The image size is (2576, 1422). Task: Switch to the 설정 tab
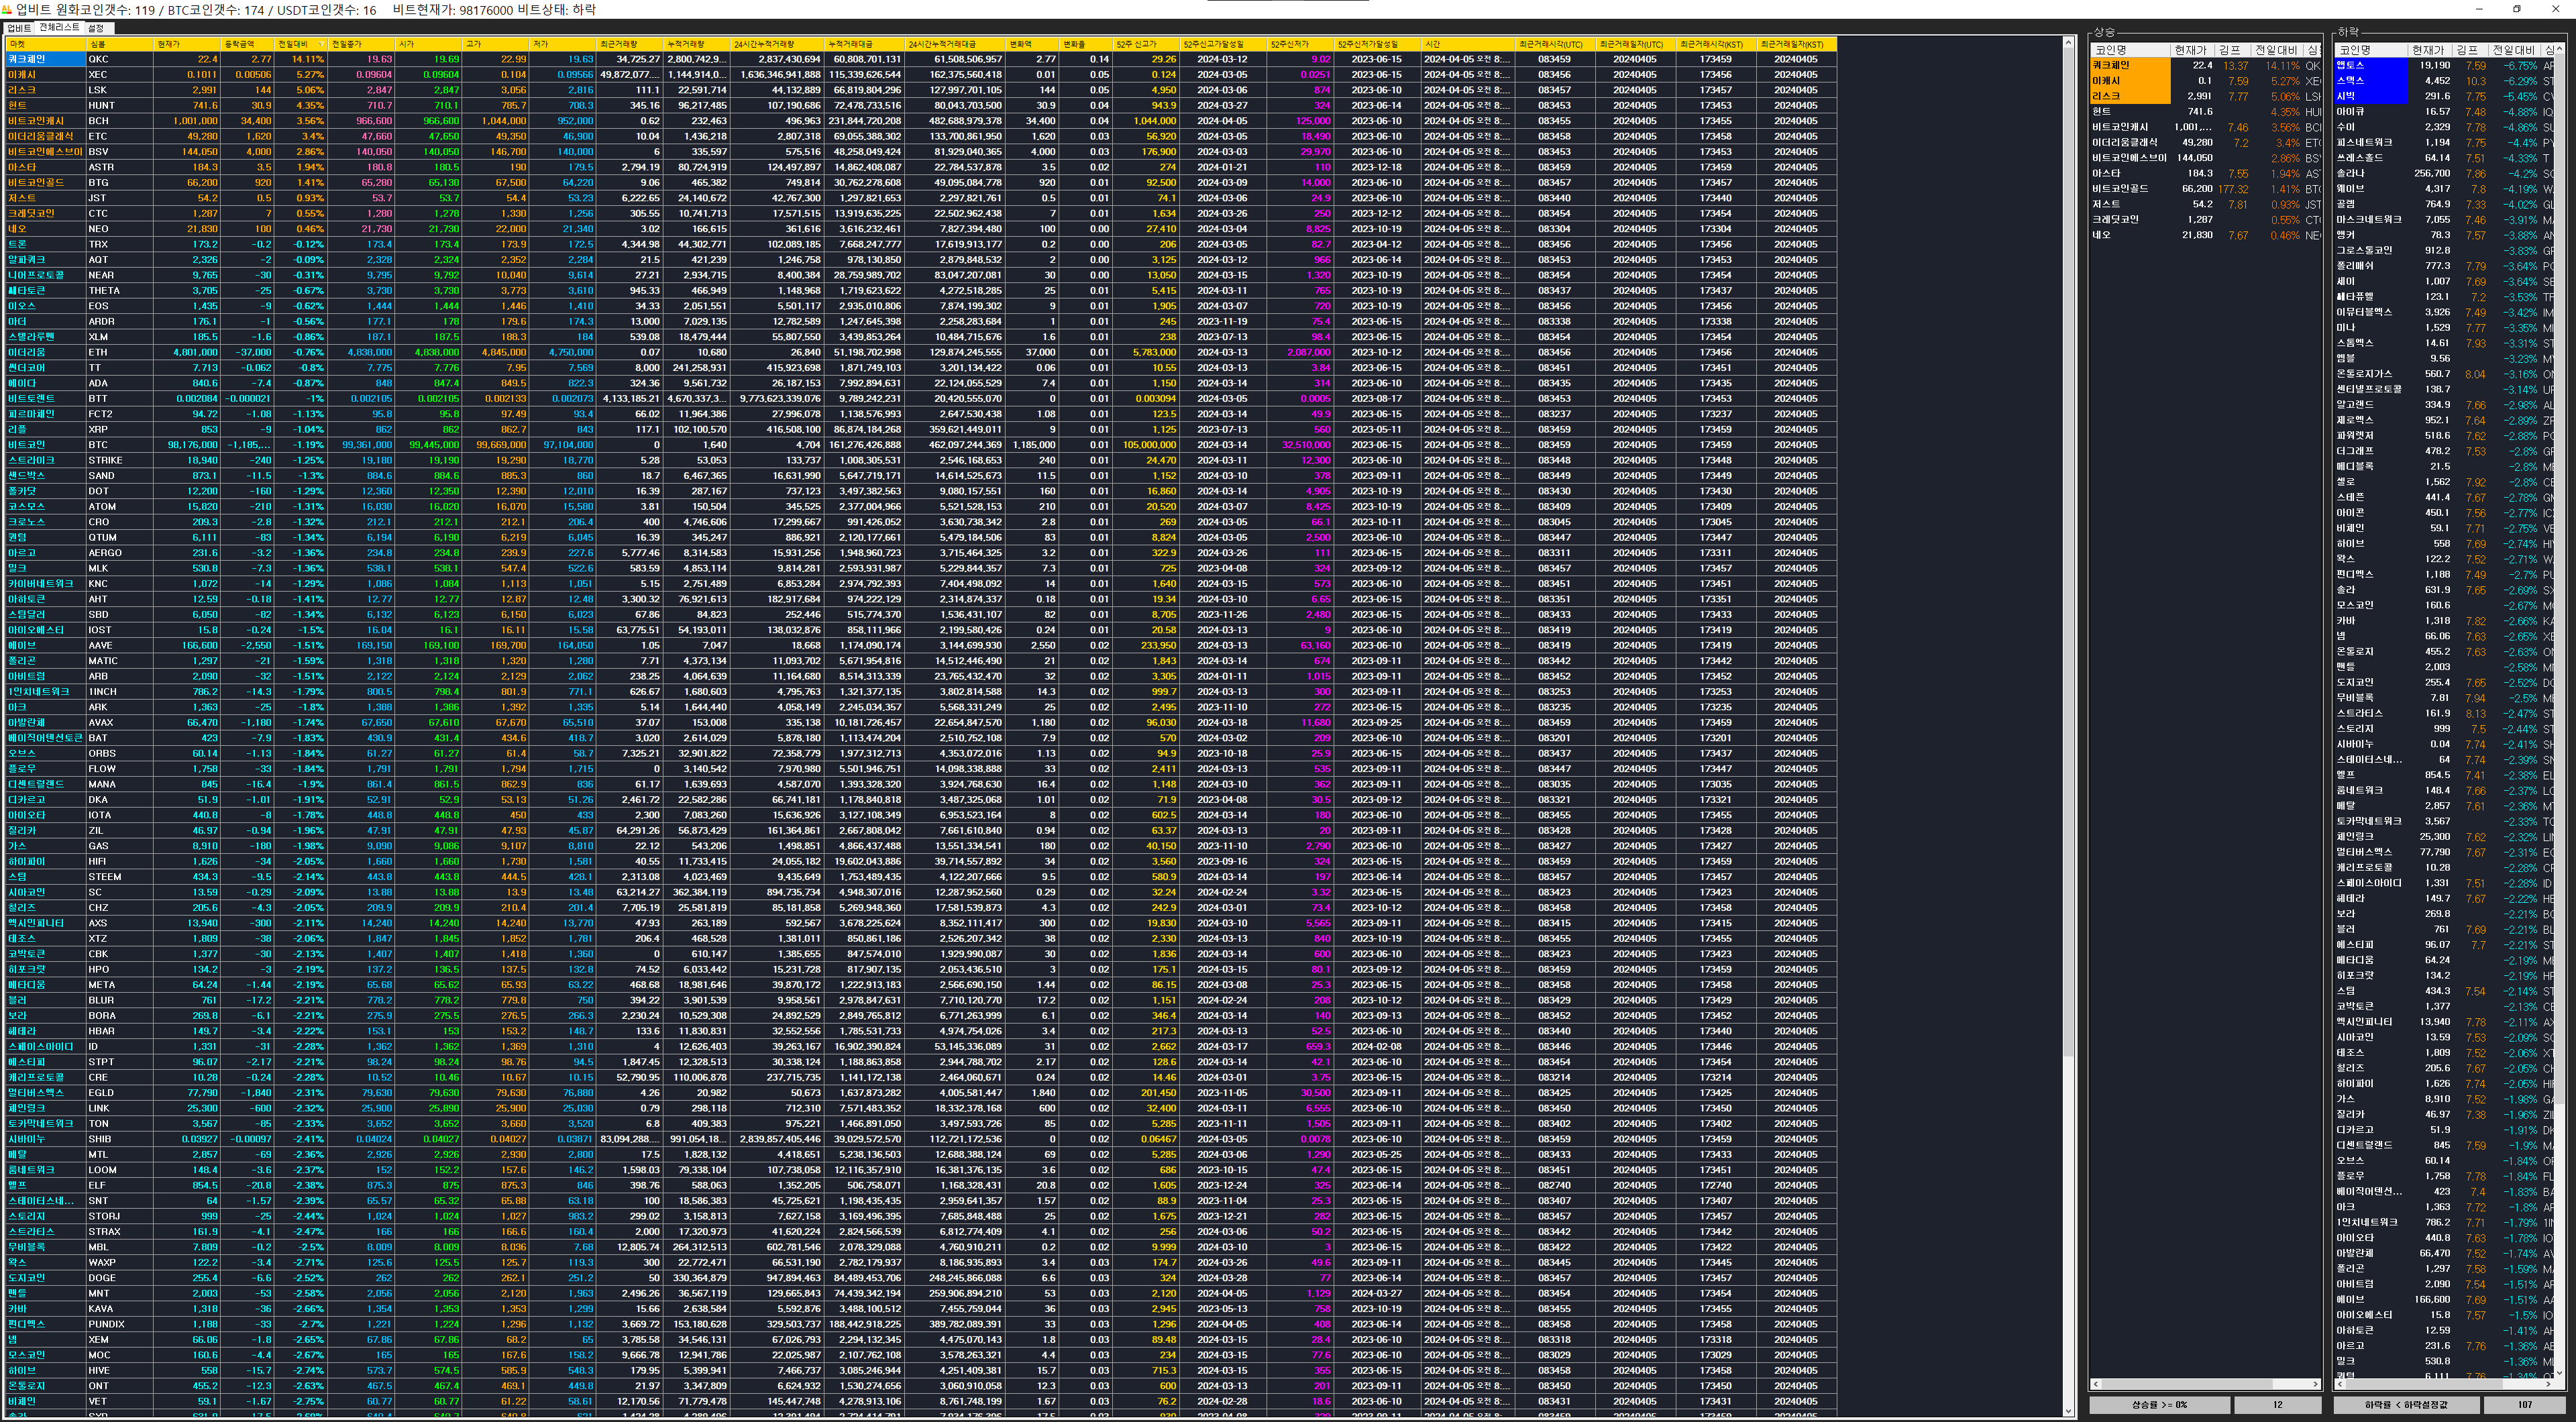coord(96,28)
